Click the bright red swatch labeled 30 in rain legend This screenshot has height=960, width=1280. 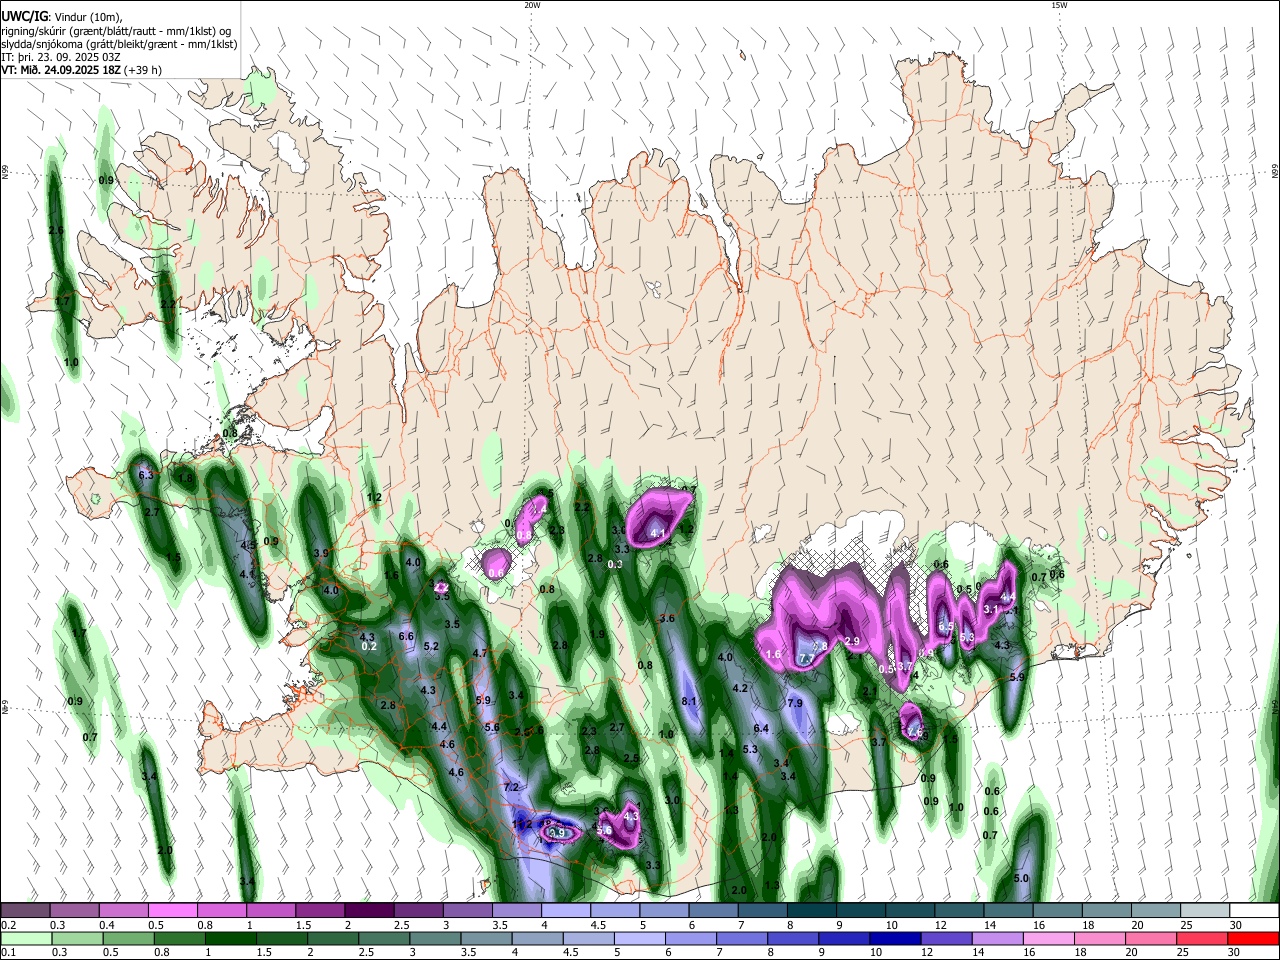click(1253, 939)
